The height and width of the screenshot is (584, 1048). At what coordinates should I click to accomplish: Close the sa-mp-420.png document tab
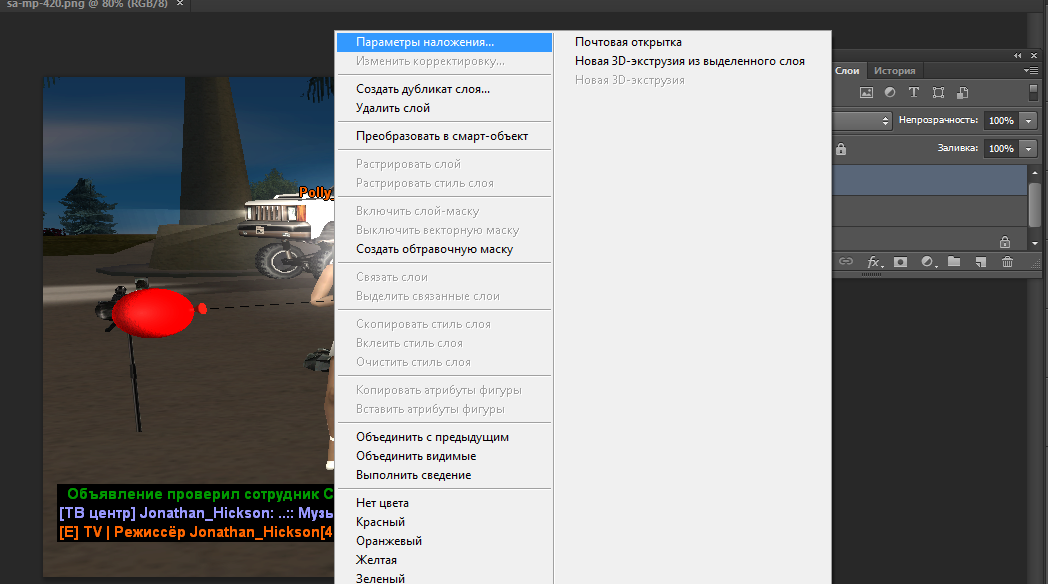180,3
